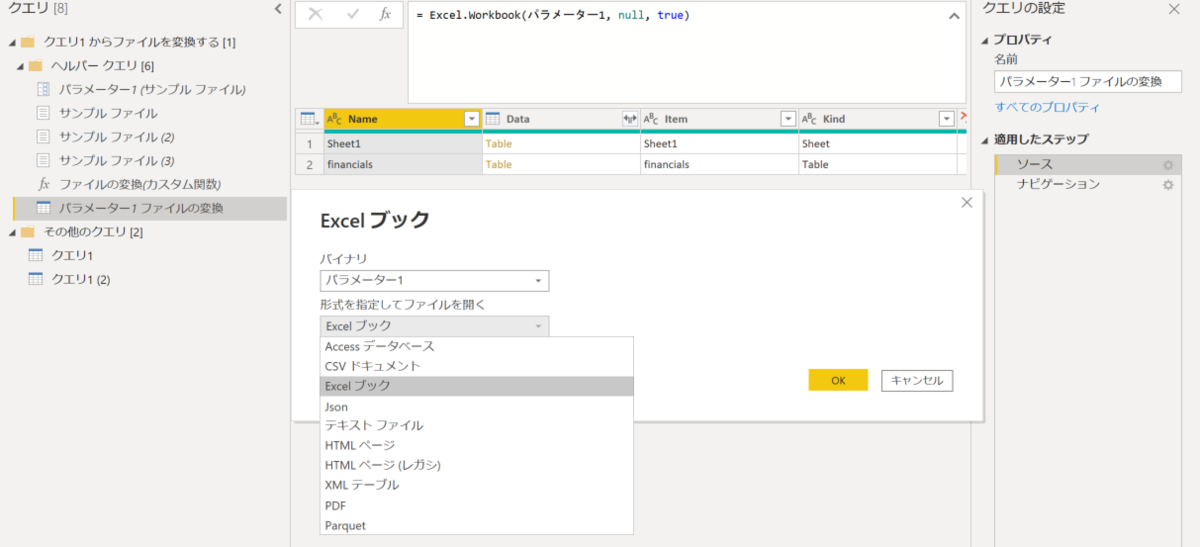
Task: Select the サンプル ファイル (3) query
Action: point(116,161)
